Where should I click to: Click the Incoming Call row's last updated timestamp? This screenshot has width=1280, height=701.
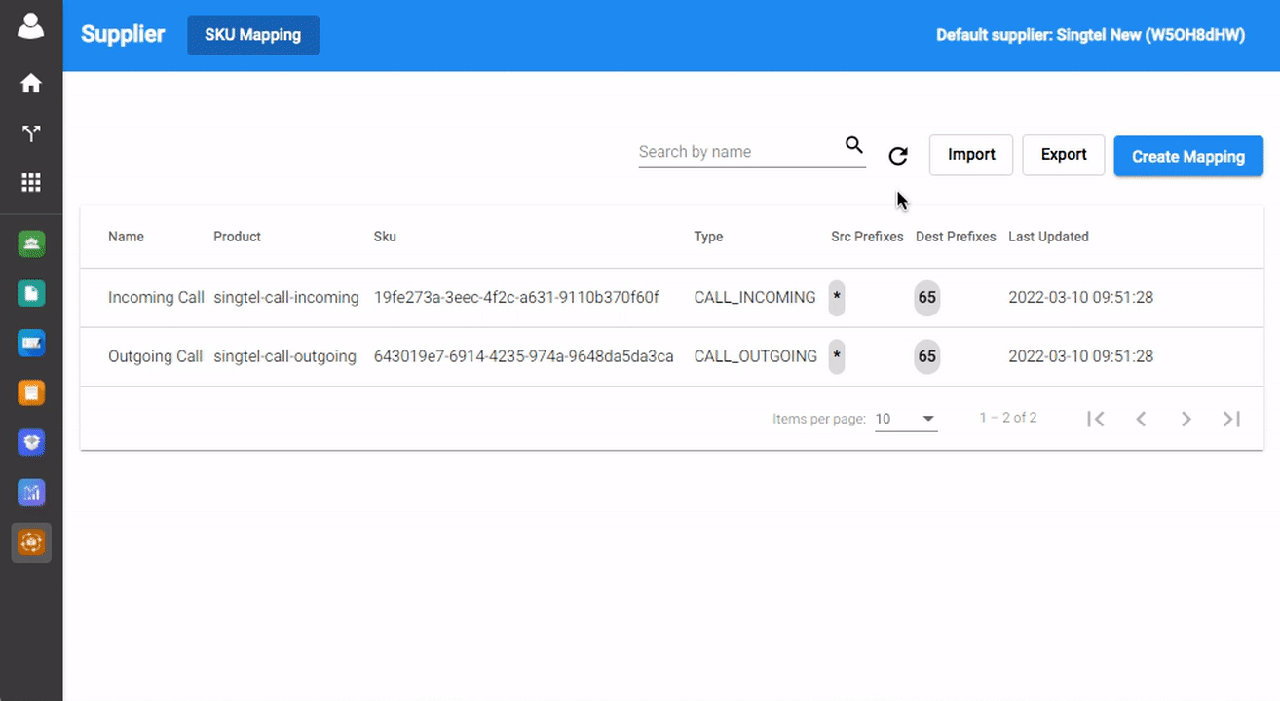(1081, 298)
